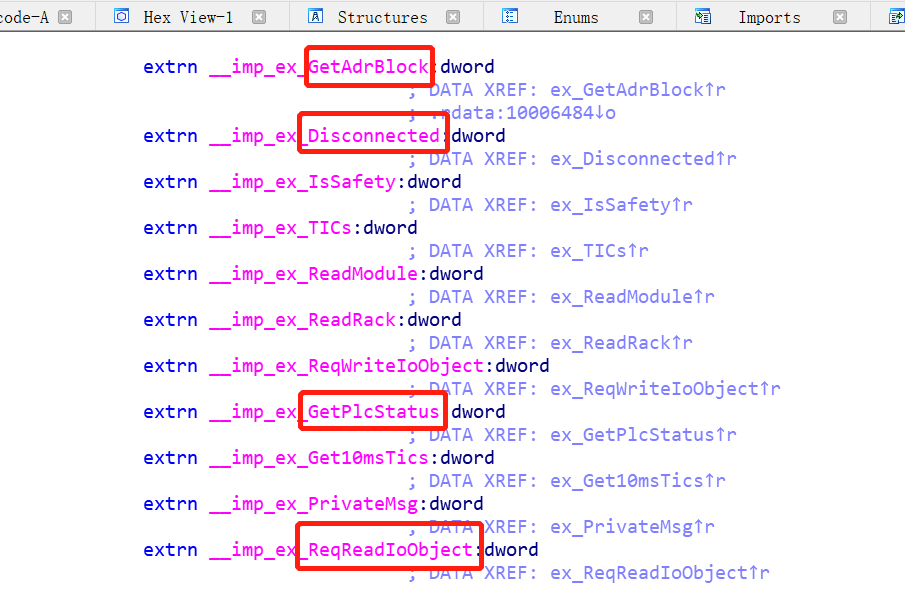905x609 pixels.
Task: Follow the ex_ReqWriteIoObject↑r cross reference
Action: [665, 389]
